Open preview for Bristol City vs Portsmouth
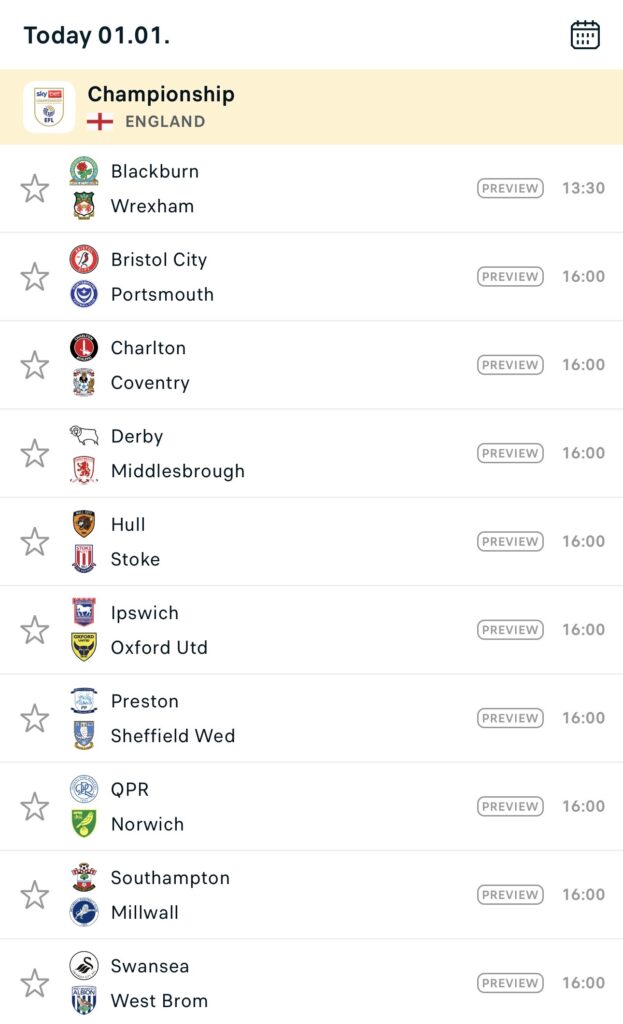Image resolution: width=623 pixels, height=1024 pixels. 510,277
